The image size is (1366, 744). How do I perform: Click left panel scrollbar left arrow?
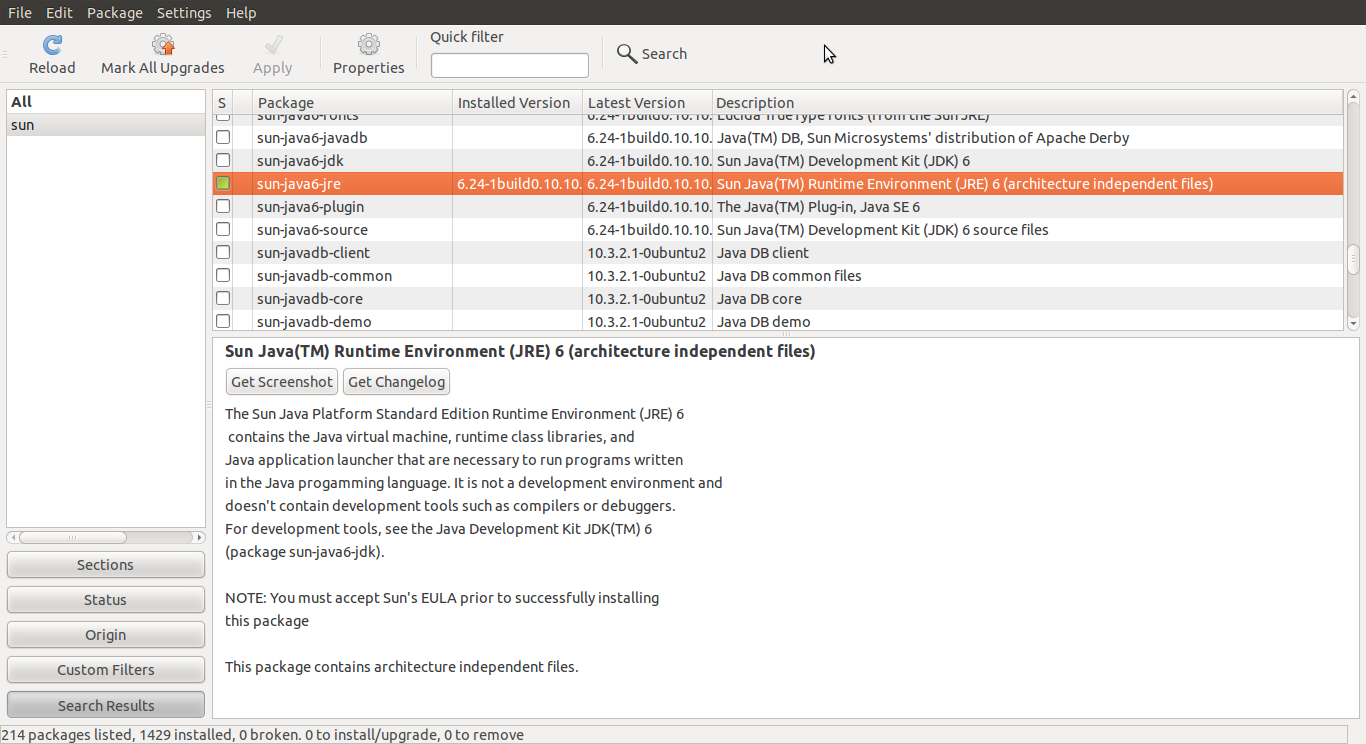[x=13, y=537]
